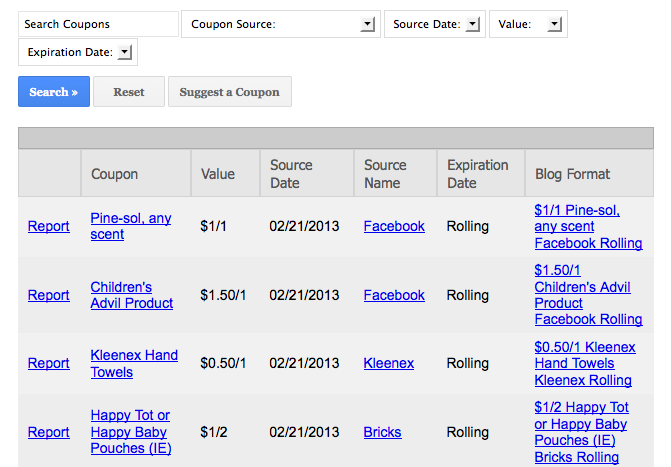
Task: Click the Facebook source for Pine-sol
Action: (394, 226)
